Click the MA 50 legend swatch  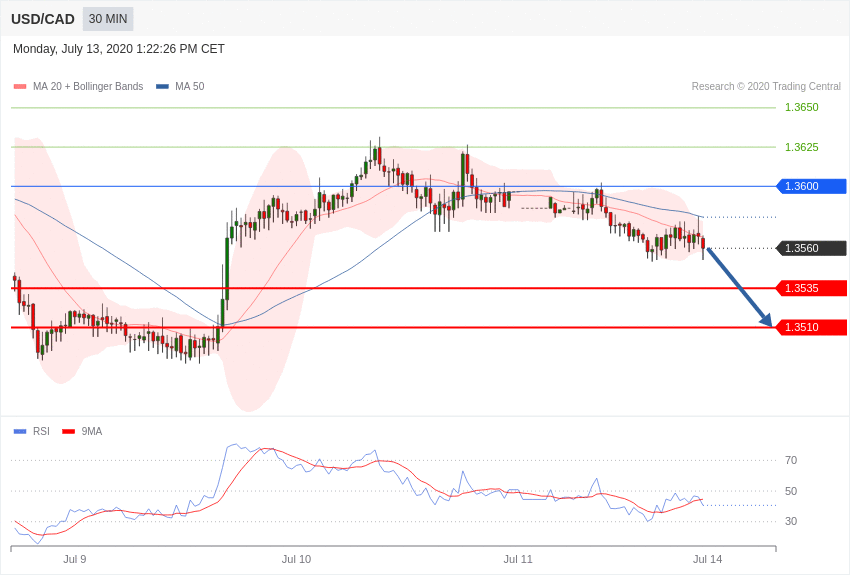tap(162, 87)
